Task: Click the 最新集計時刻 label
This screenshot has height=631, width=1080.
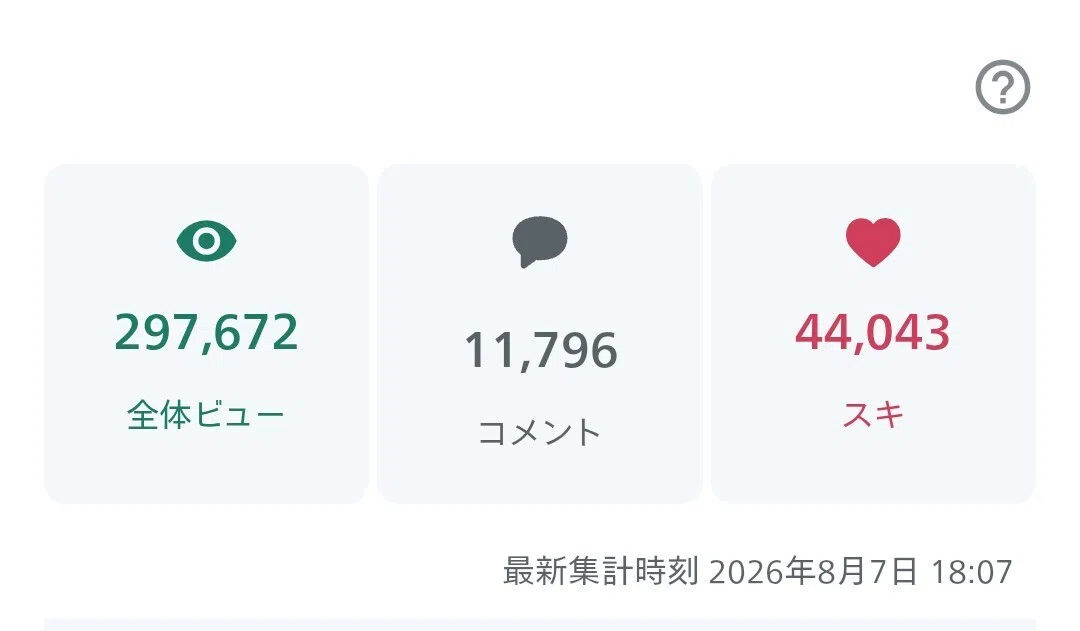Action: pos(601,572)
